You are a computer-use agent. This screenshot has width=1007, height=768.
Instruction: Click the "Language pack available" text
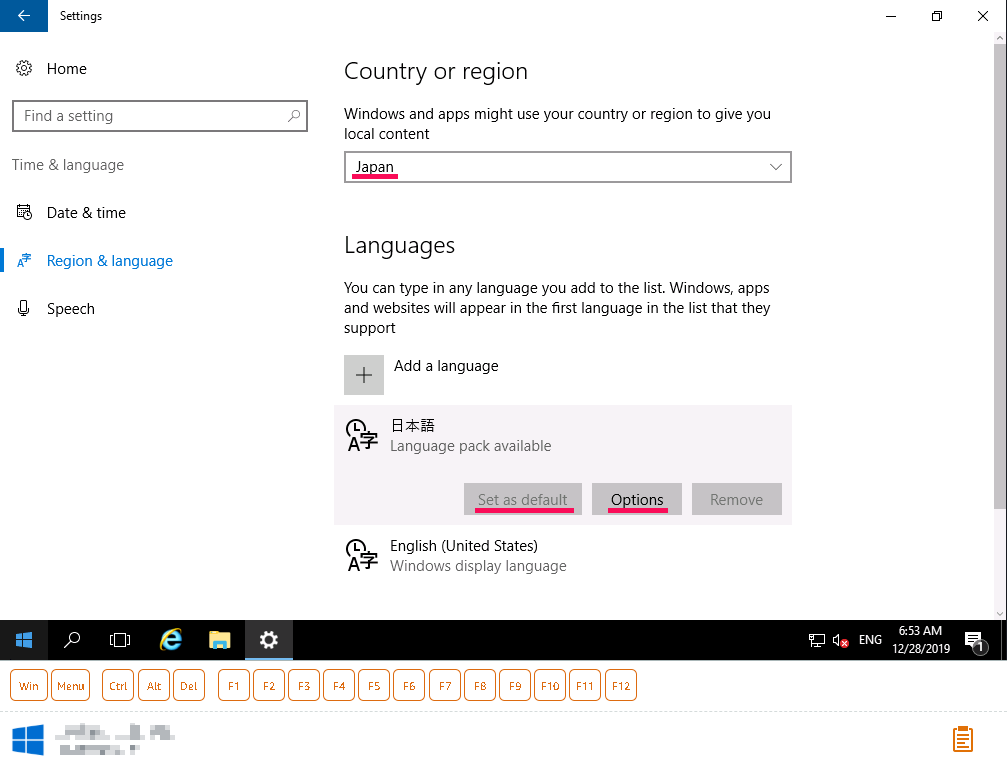coord(471,446)
